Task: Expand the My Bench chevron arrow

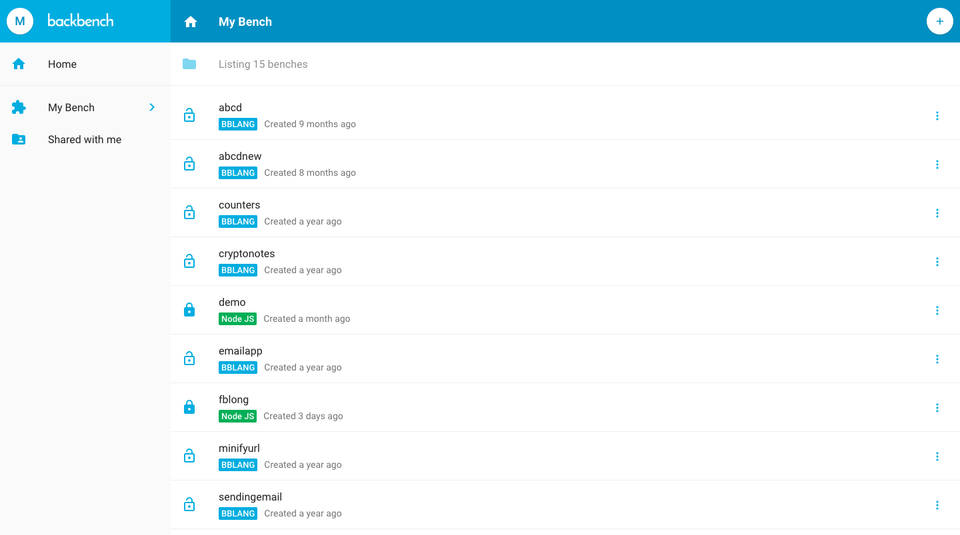Action: click(x=152, y=107)
